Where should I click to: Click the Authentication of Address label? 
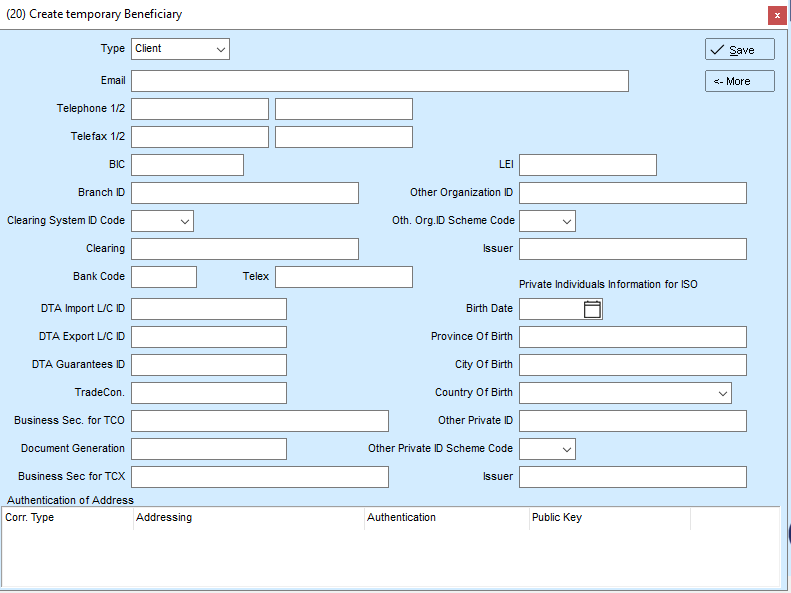click(71, 500)
